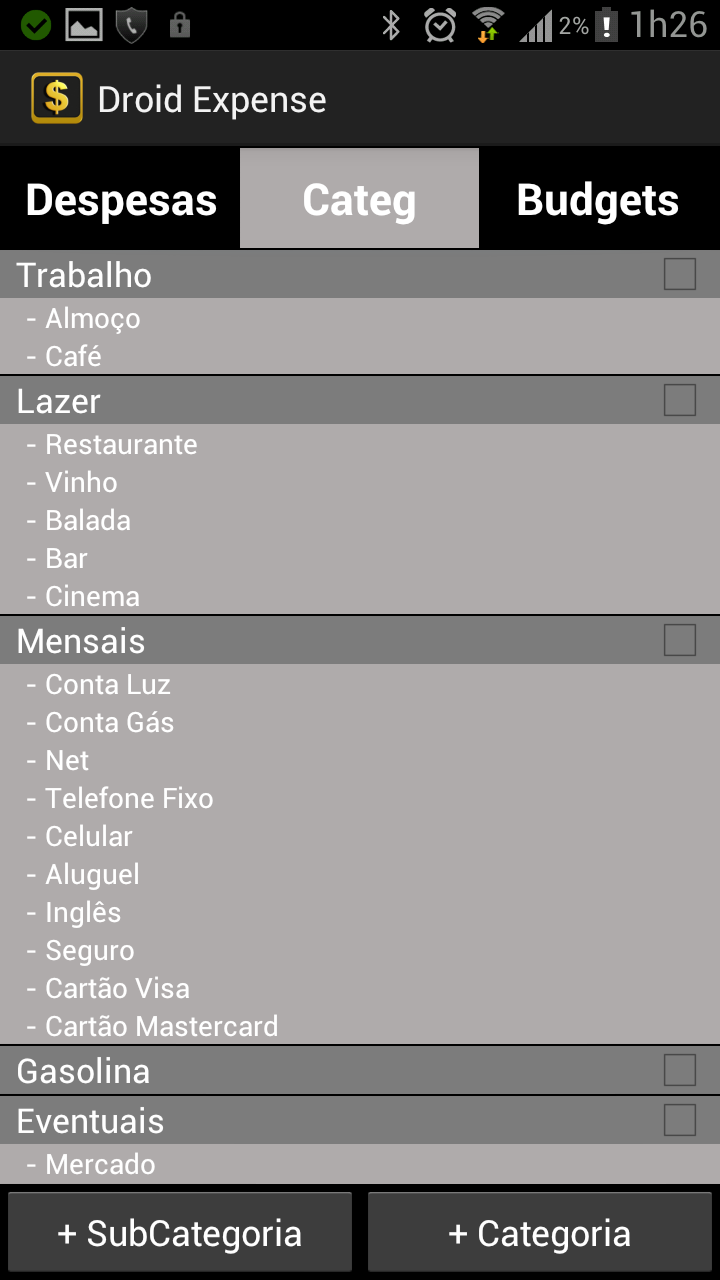720x1280 pixels.
Task: Check the Lazer category checkbox
Action: pos(680,400)
